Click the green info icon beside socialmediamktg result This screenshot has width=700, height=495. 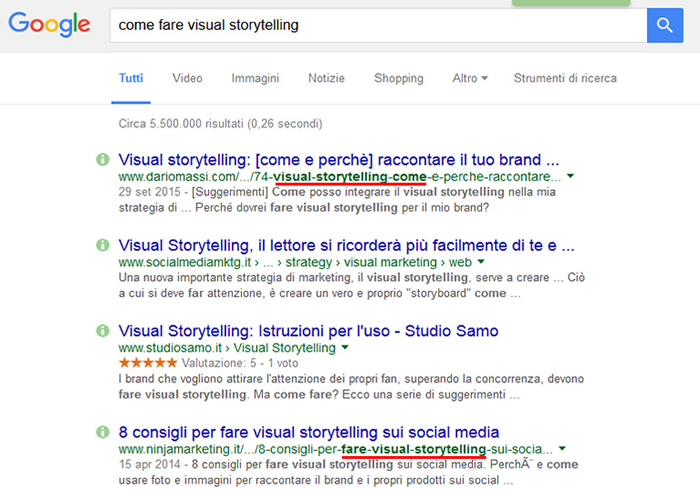pos(103,245)
